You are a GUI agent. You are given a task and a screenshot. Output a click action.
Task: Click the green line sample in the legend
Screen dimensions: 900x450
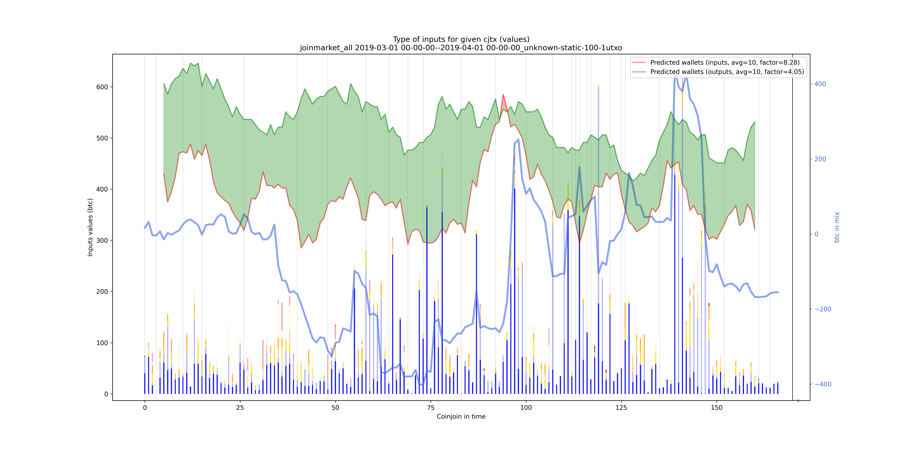tap(639, 71)
